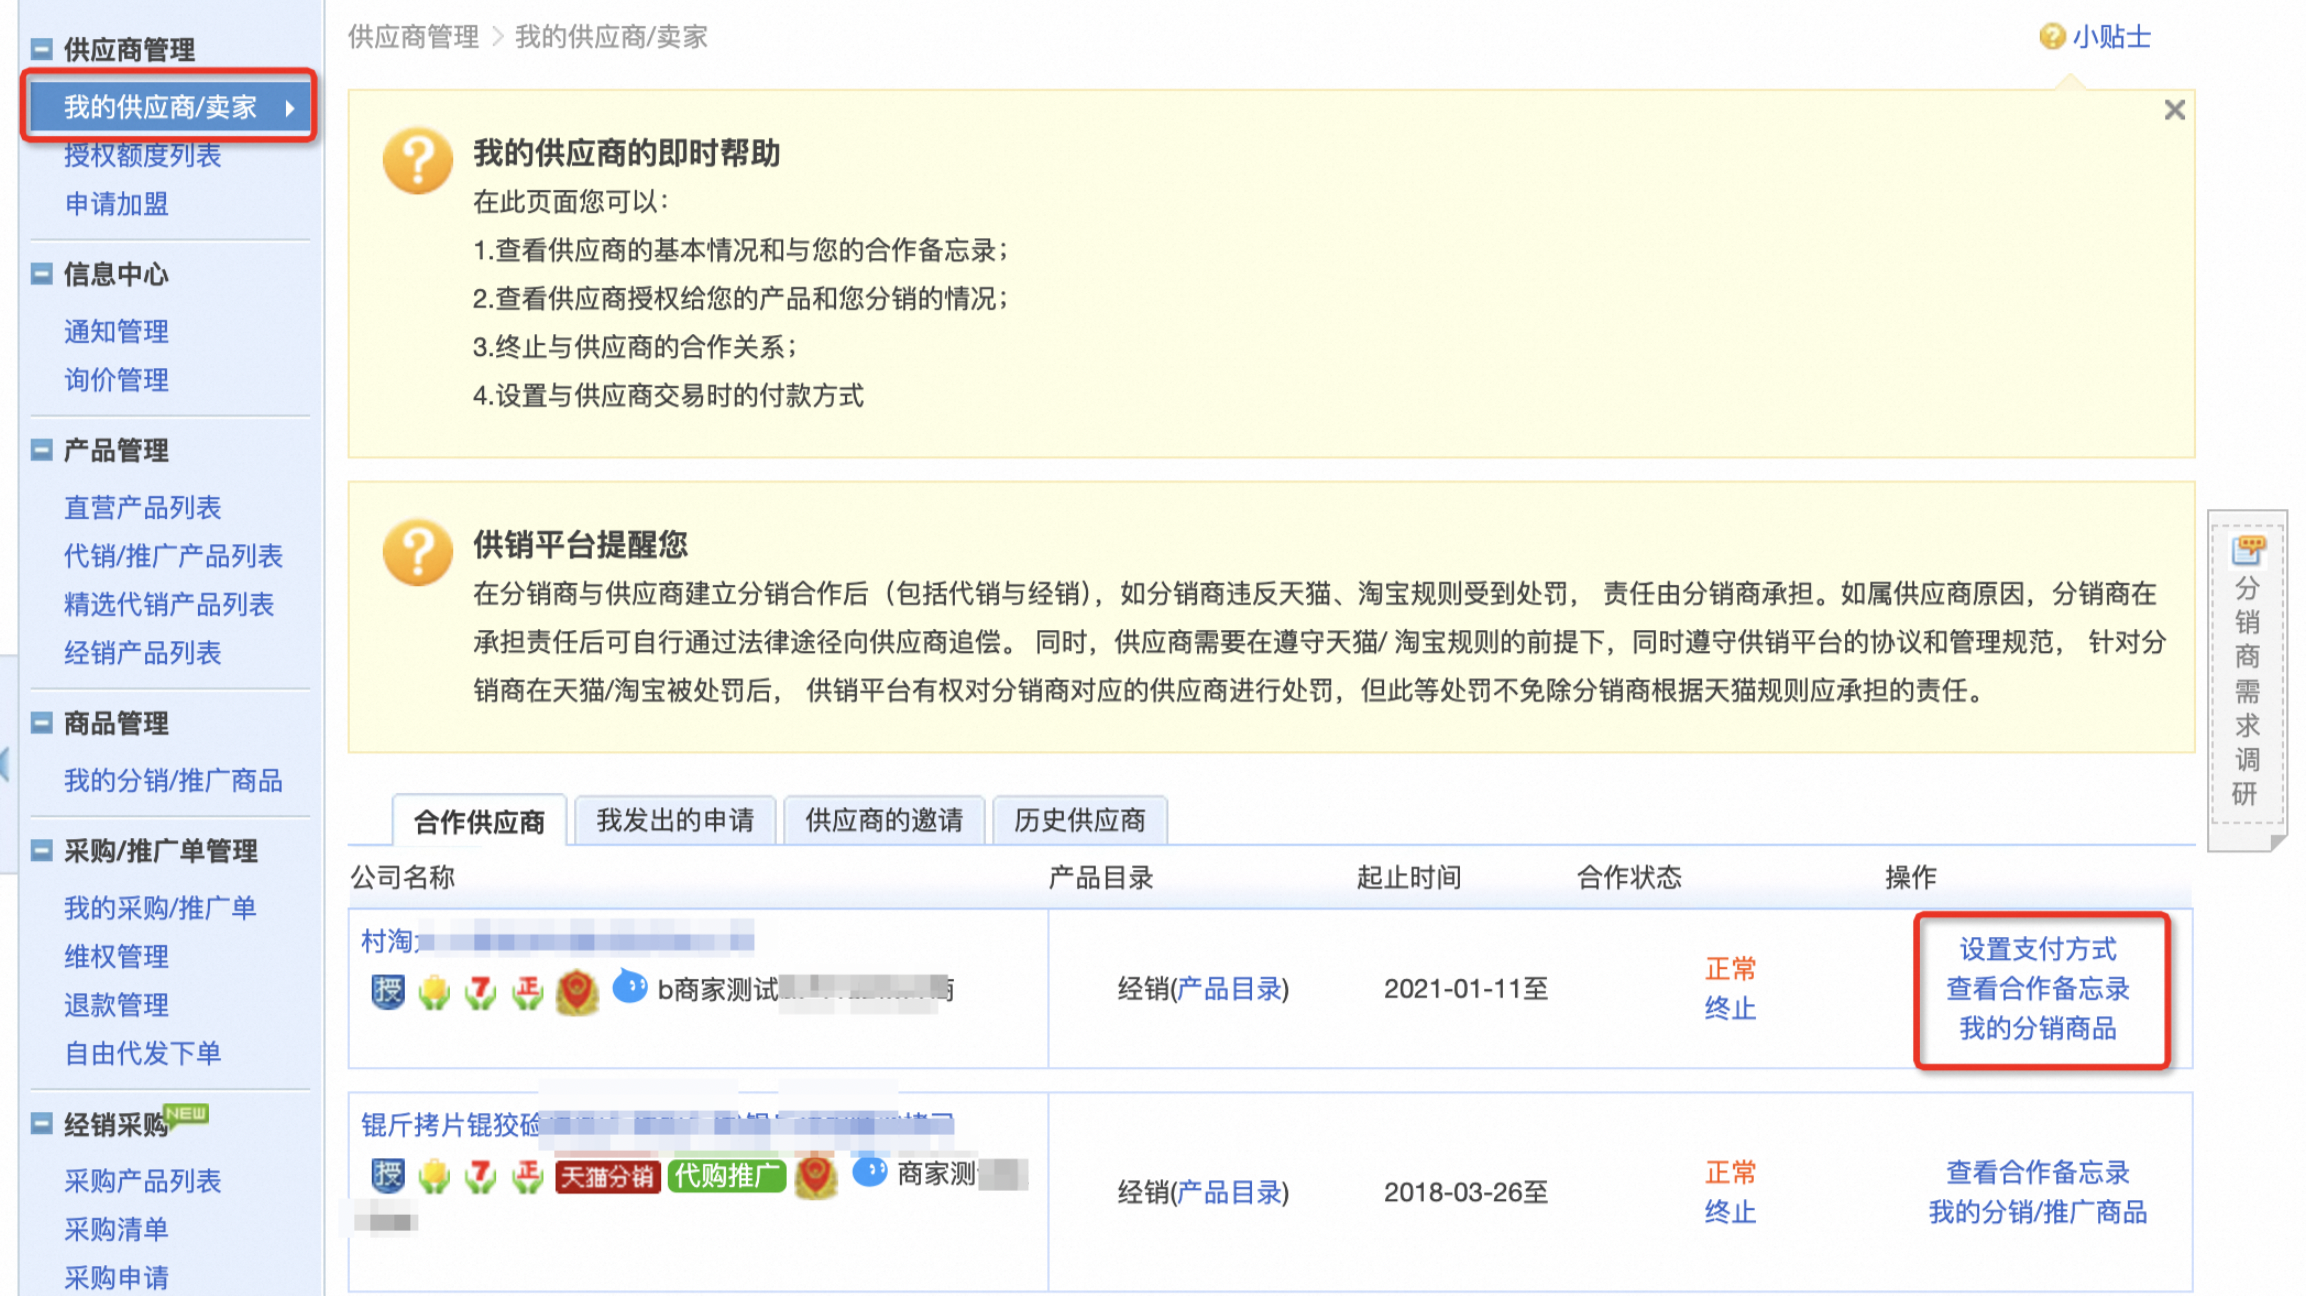Click the 小贴士 question mark icon

coord(2052,36)
